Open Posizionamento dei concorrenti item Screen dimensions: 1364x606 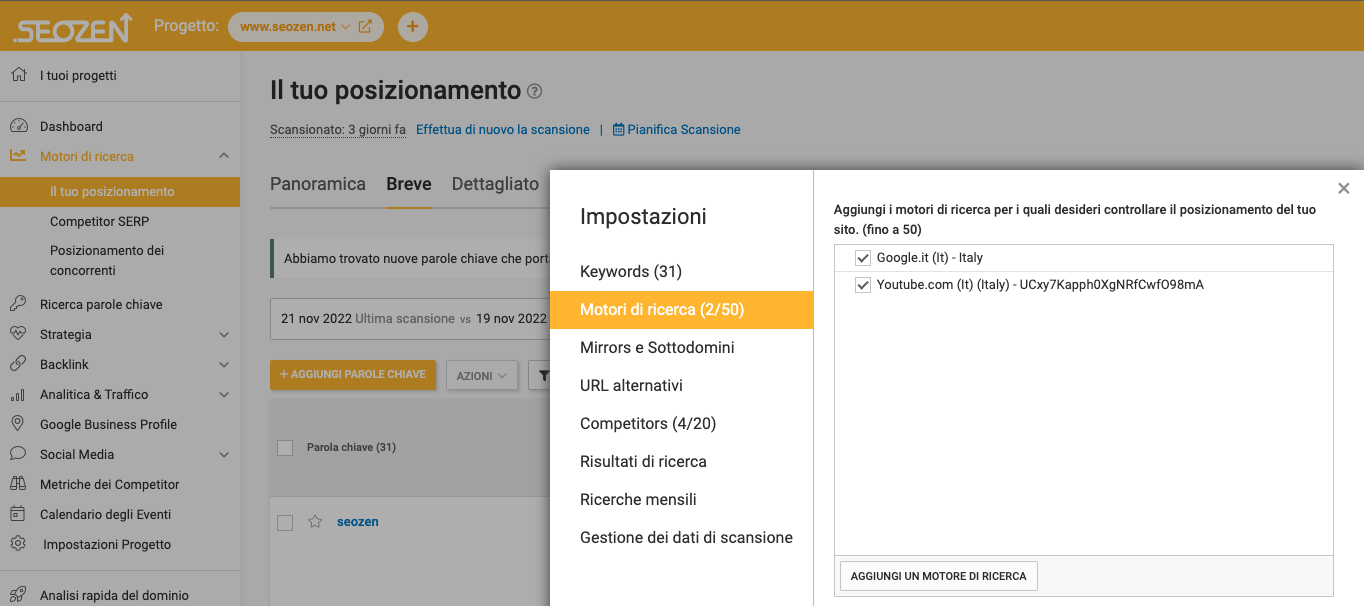107,260
